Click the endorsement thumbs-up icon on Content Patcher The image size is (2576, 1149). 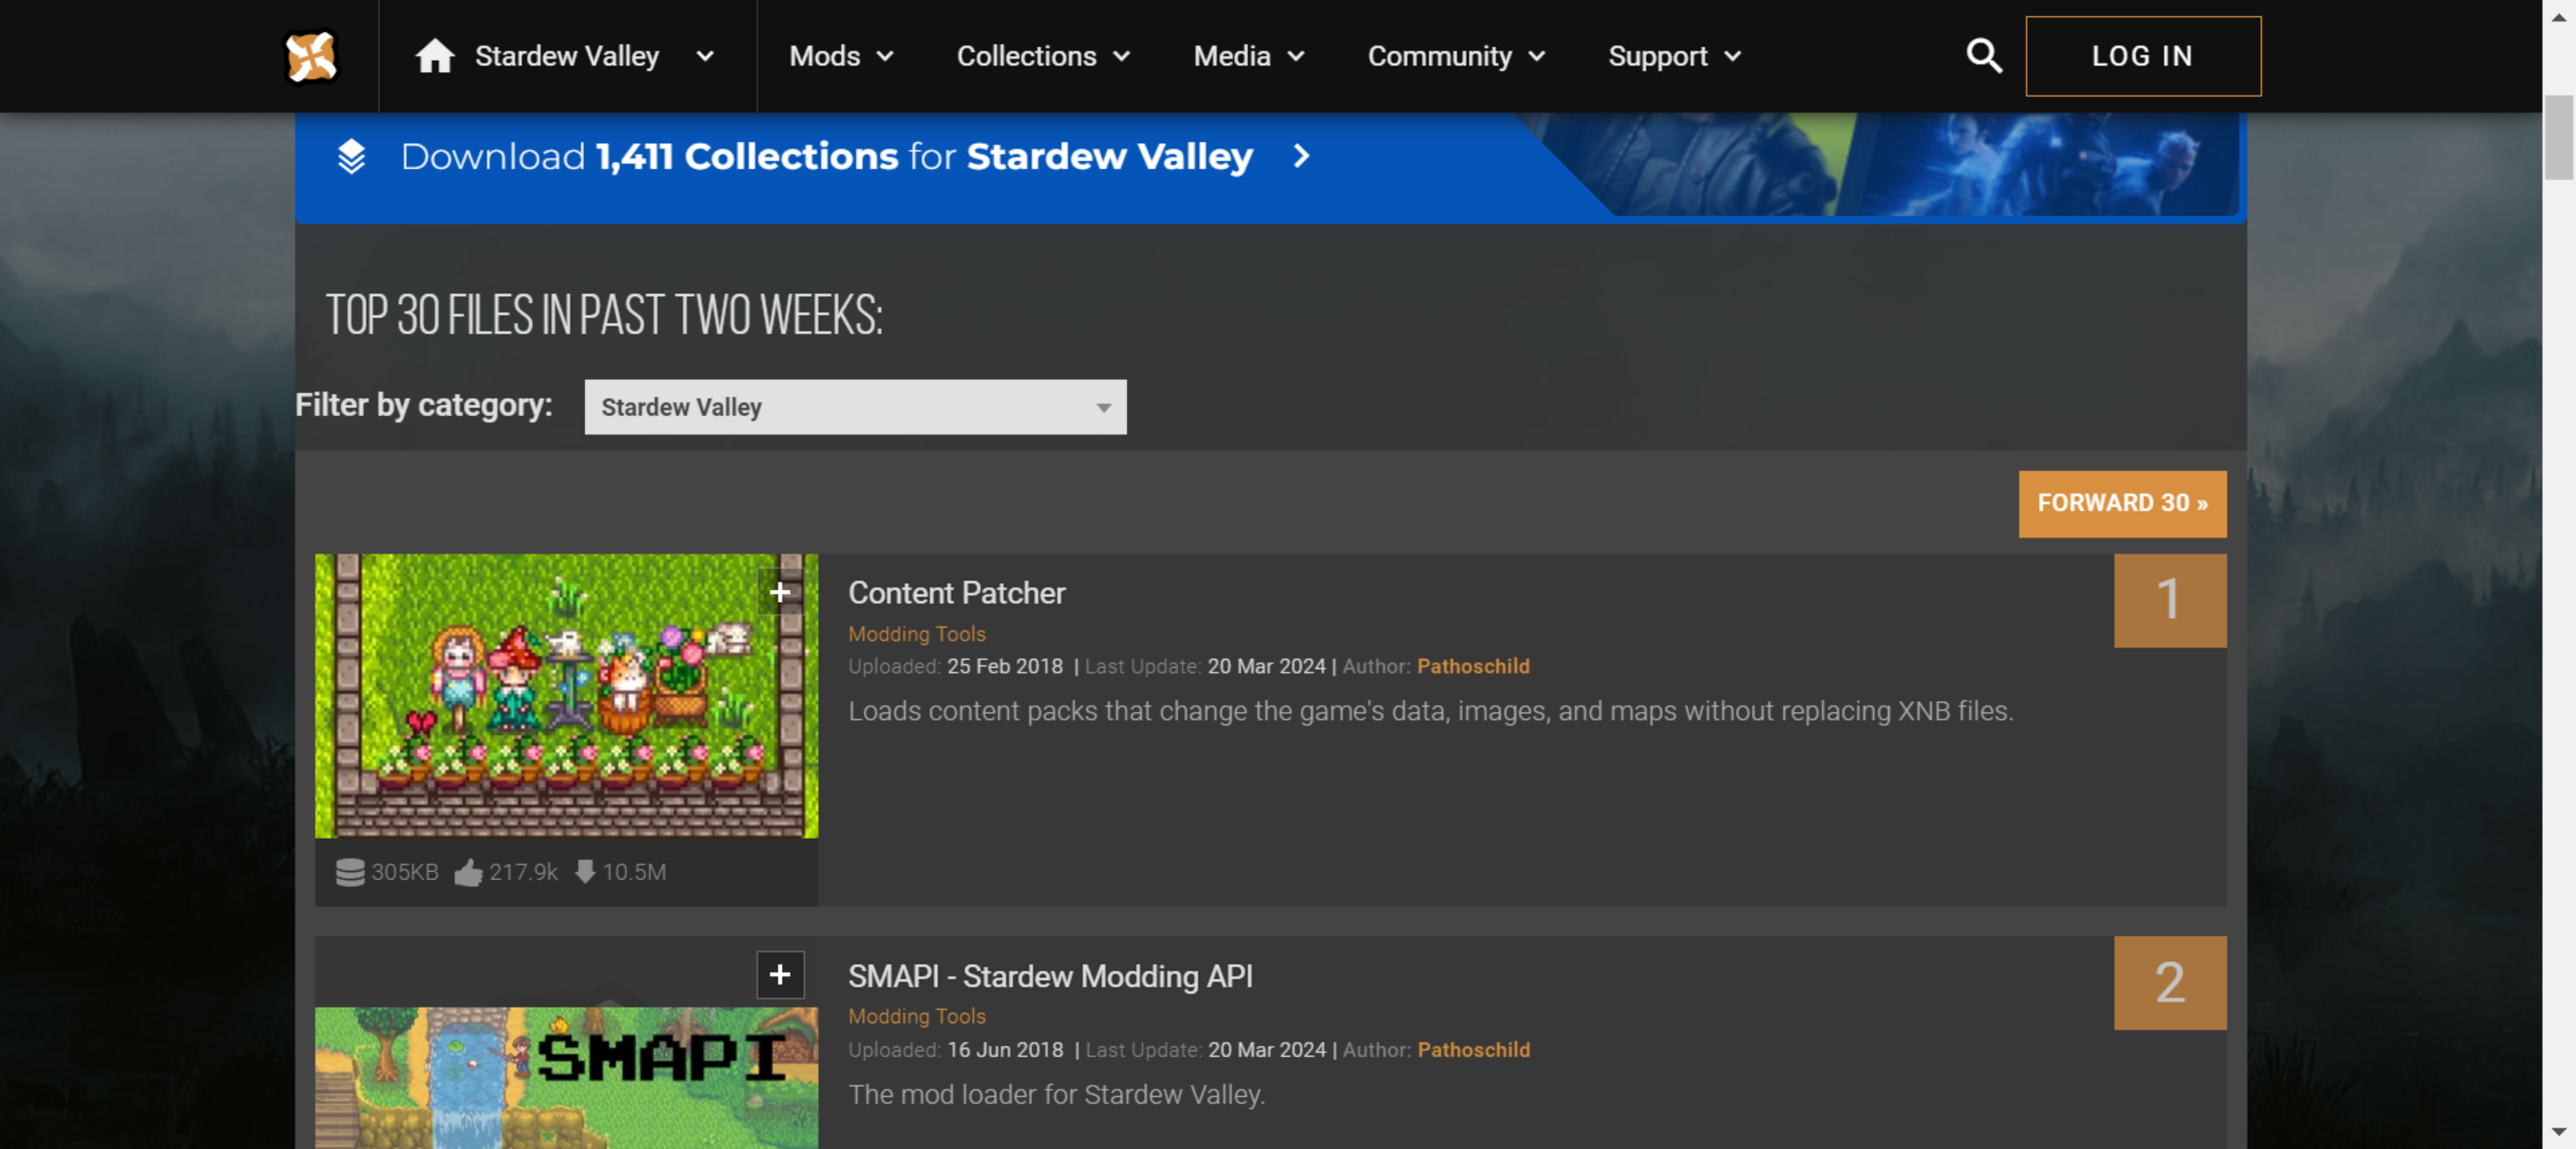469,872
